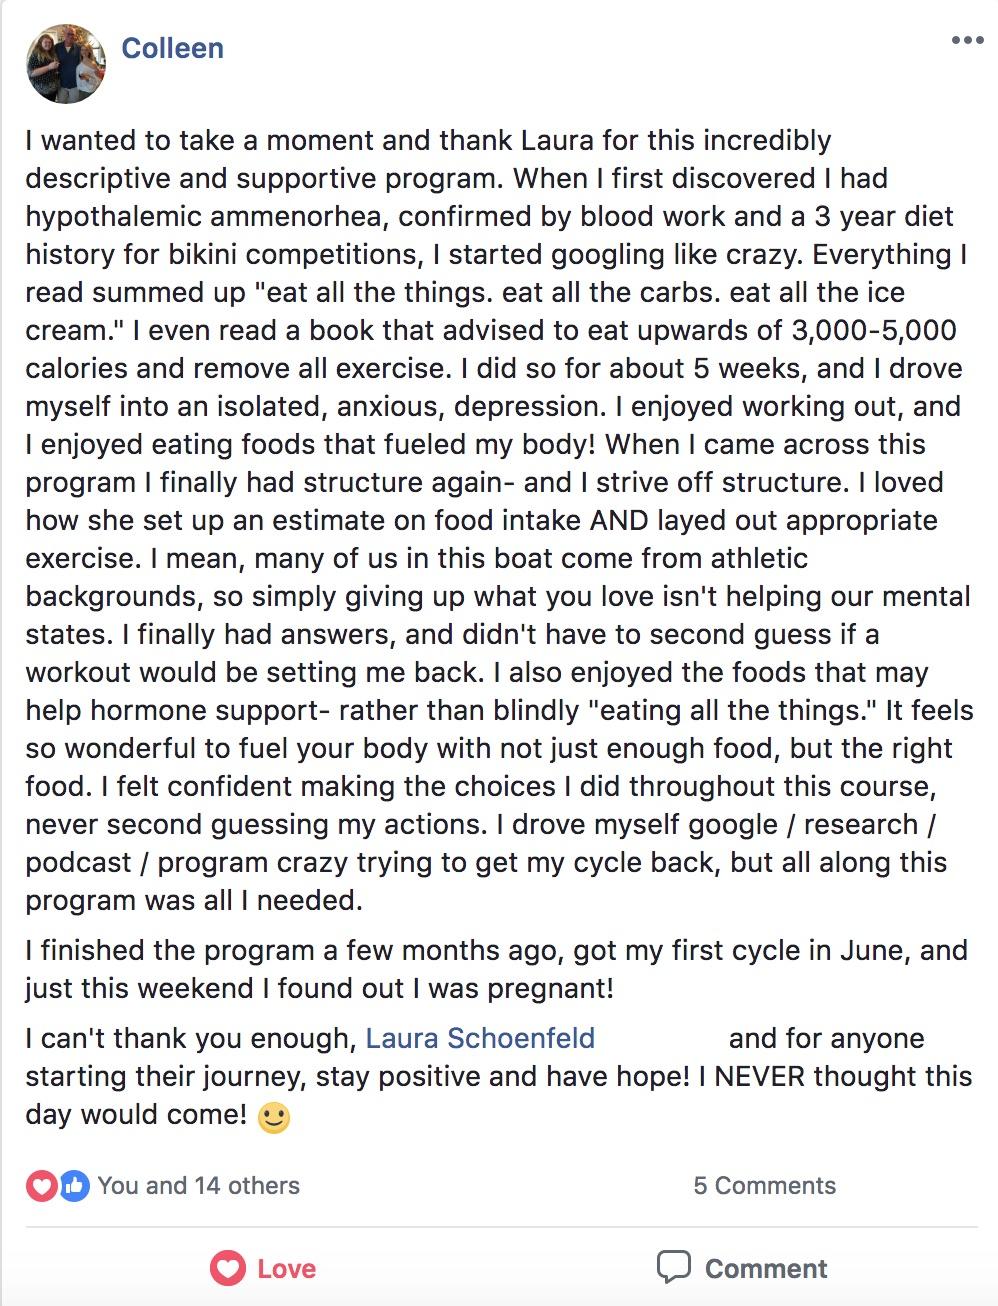Toggle the heart icon on the Love button
Viewport: 998px width, 1306px height.
[227, 1268]
